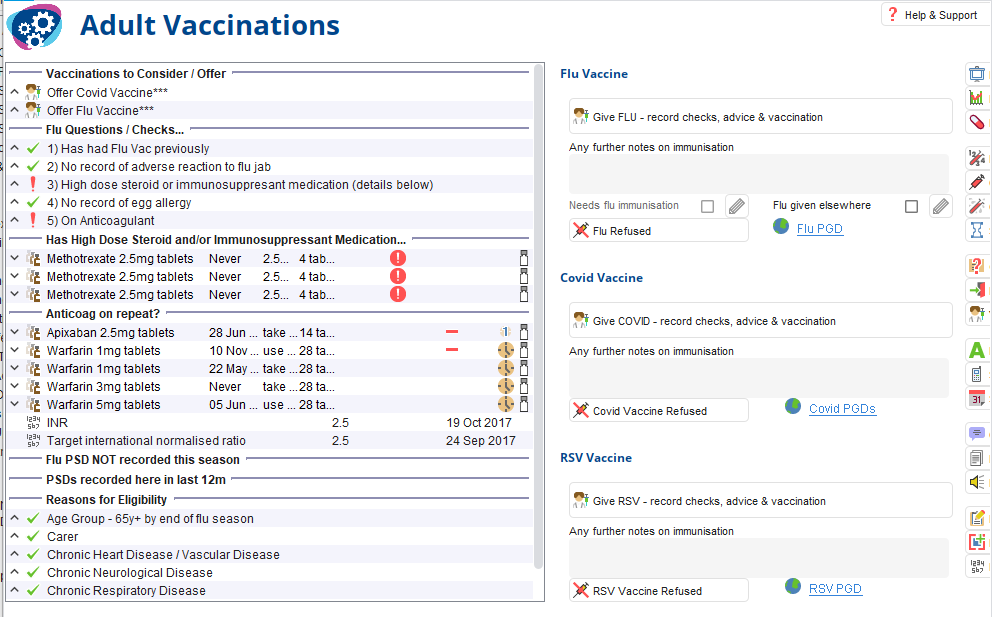Tick the Needs flu immunisation checkbox
Image resolution: width=998 pixels, height=617 pixels.
pos(707,206)
